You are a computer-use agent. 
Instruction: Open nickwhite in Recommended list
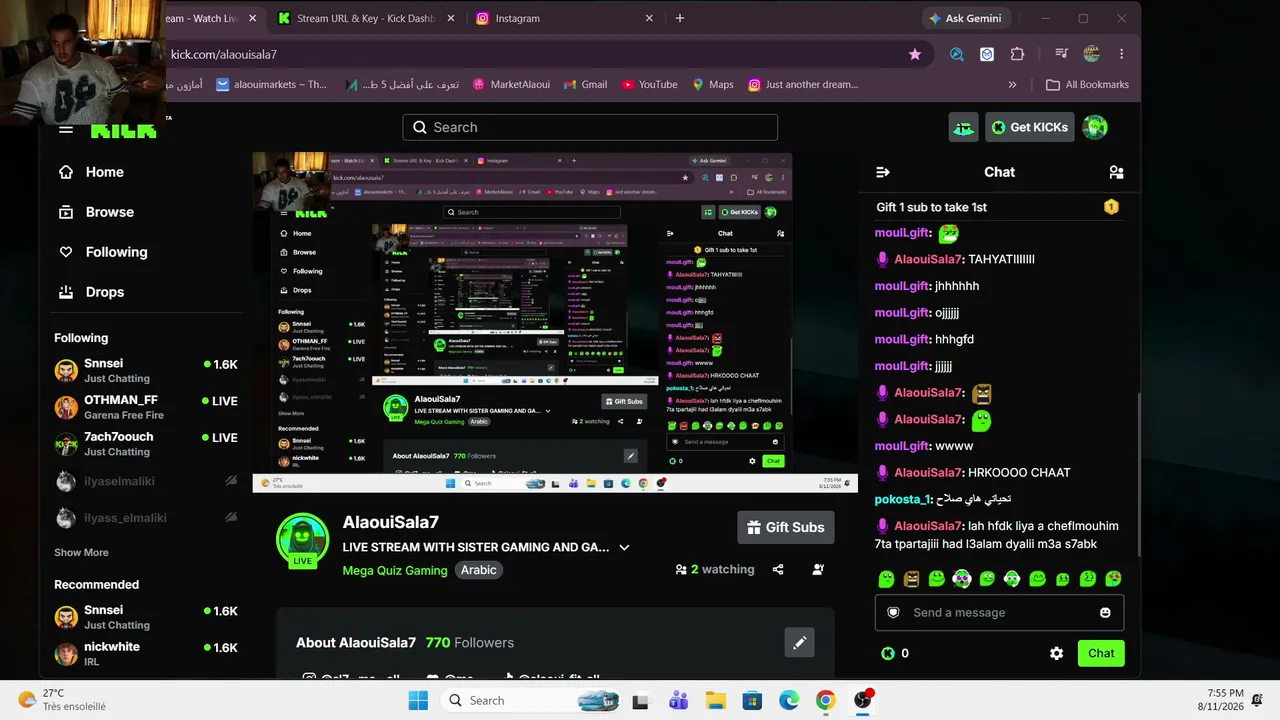[x=146, y=653]
